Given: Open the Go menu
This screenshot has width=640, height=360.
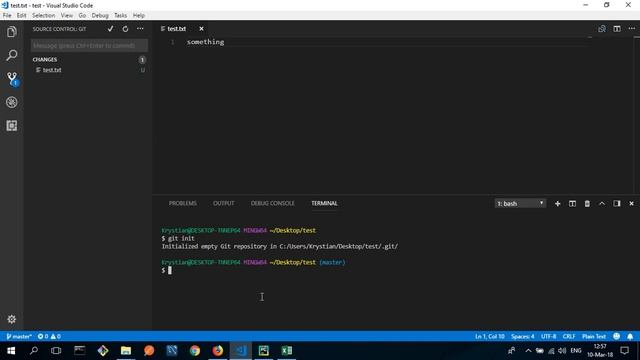Looking at the screenshot, I should [x=82, y=15].
